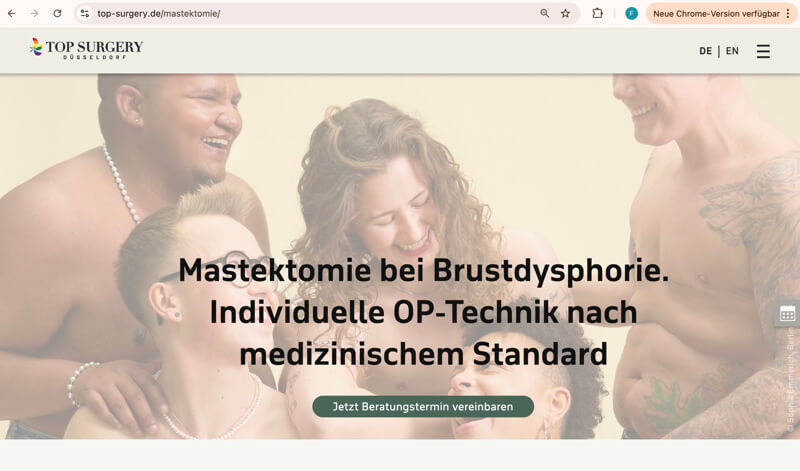The image size is (800, 471).
Task: Open the hamburger navigation menu
Action: point(763,51)
